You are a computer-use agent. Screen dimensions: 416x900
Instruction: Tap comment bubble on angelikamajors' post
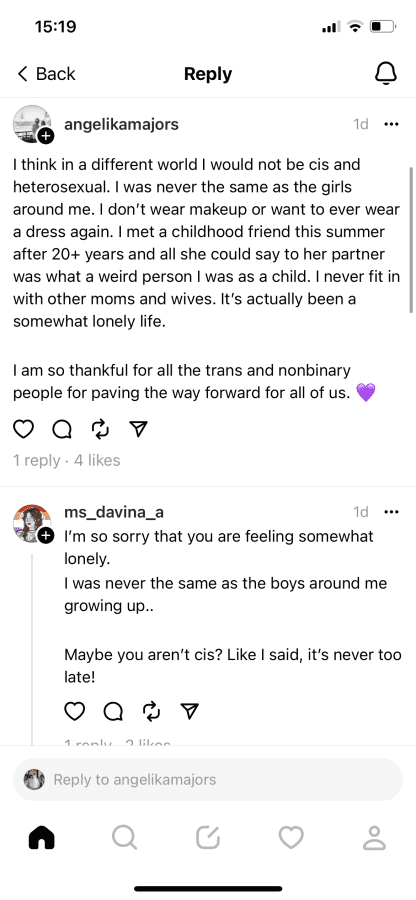click(61, 429)
